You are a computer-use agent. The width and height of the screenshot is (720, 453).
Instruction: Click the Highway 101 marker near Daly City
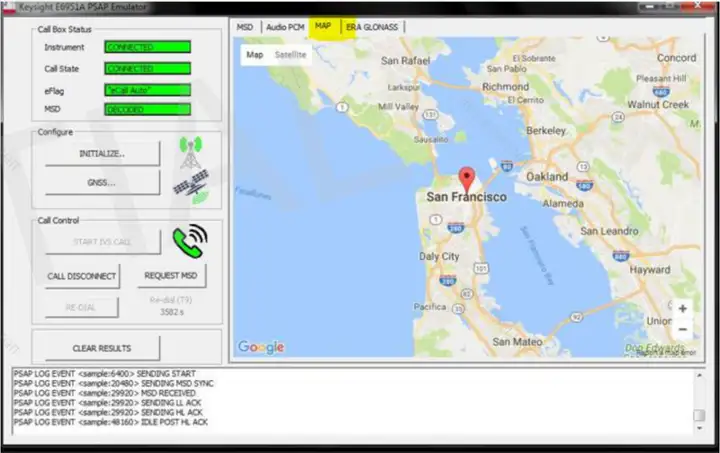481,268
